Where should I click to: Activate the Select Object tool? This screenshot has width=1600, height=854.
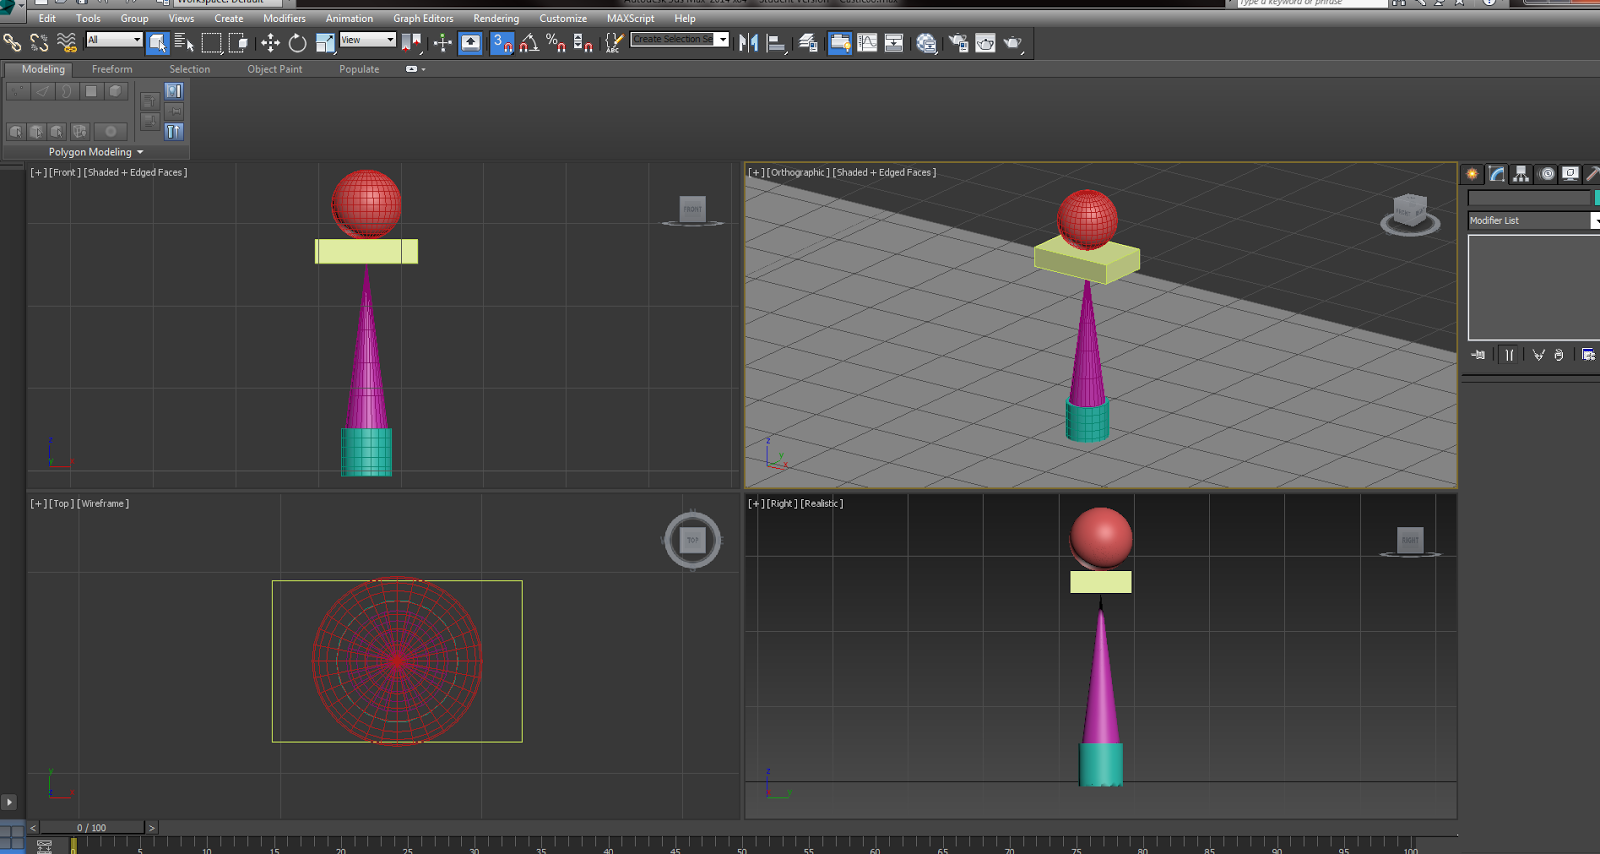tap(157, 42)
